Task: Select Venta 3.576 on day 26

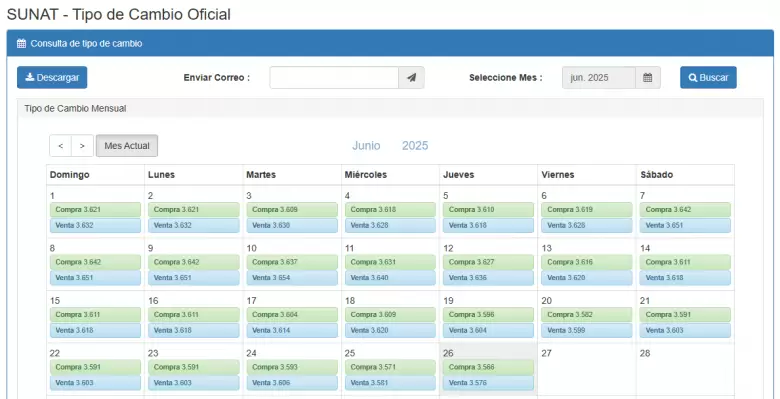Action: point(488,384)
